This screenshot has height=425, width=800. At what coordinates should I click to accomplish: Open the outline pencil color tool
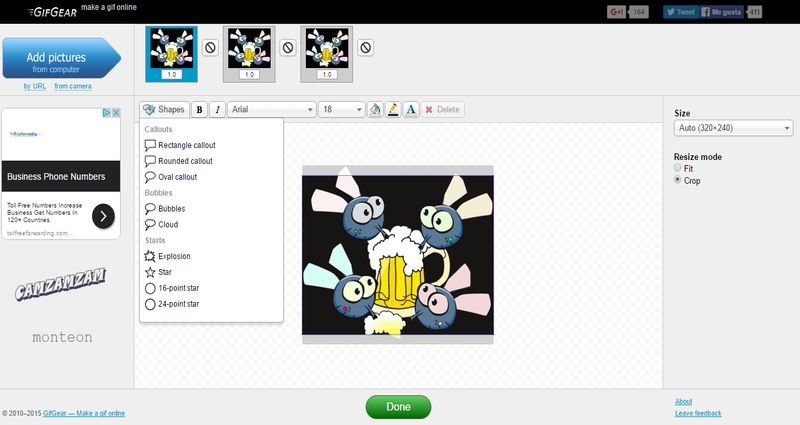point(393,110)
